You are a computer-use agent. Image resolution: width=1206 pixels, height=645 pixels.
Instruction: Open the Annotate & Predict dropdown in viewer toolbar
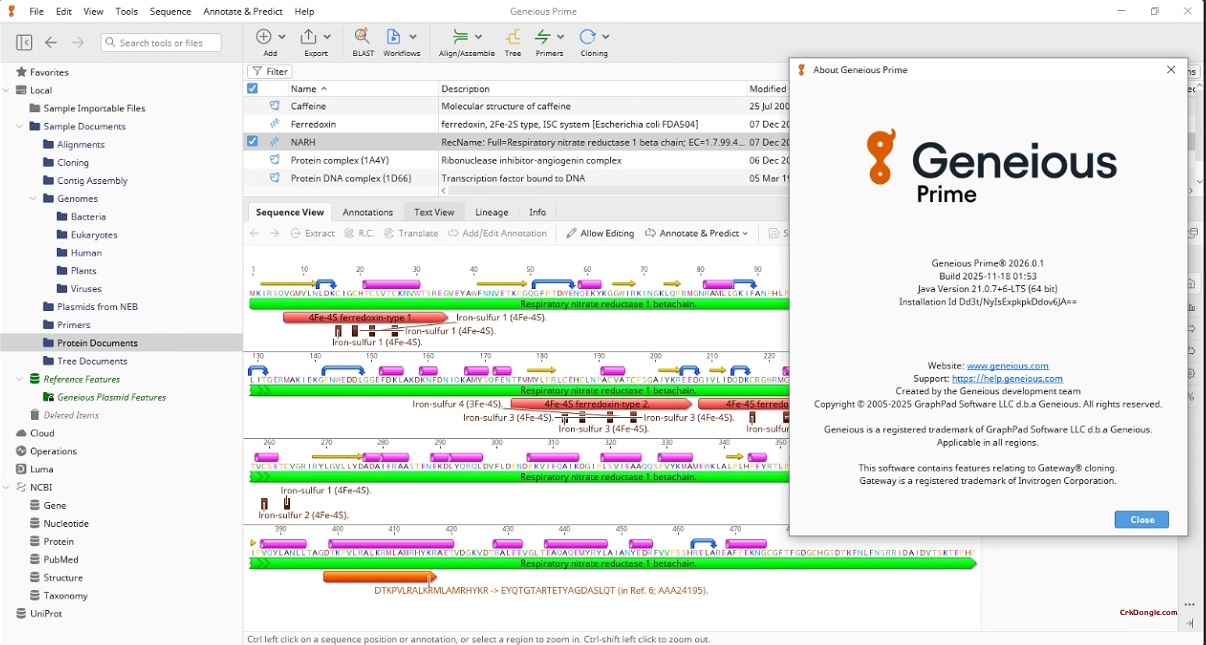tap(697, 233)
